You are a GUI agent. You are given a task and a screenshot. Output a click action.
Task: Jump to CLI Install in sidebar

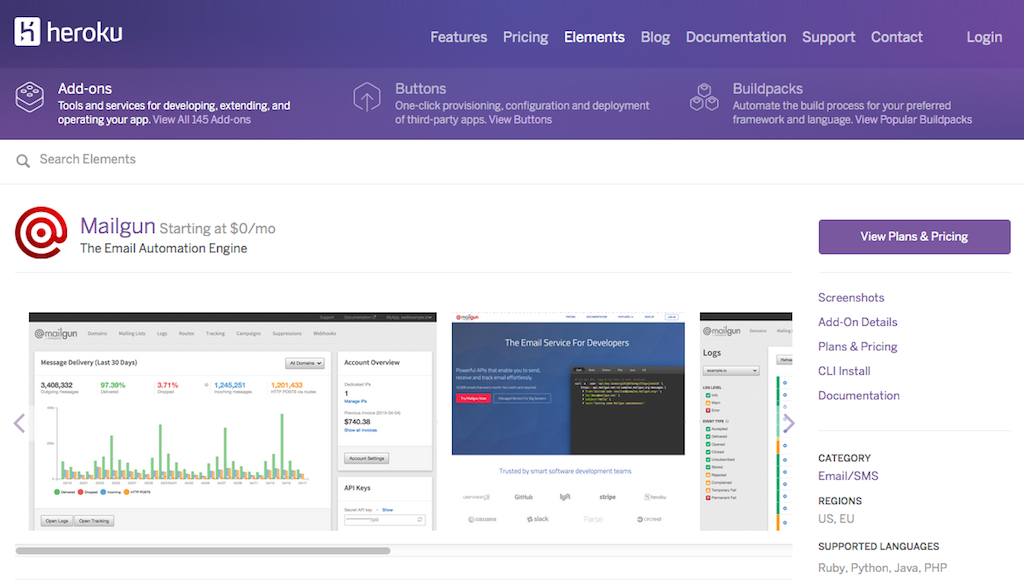click(844, 371)
